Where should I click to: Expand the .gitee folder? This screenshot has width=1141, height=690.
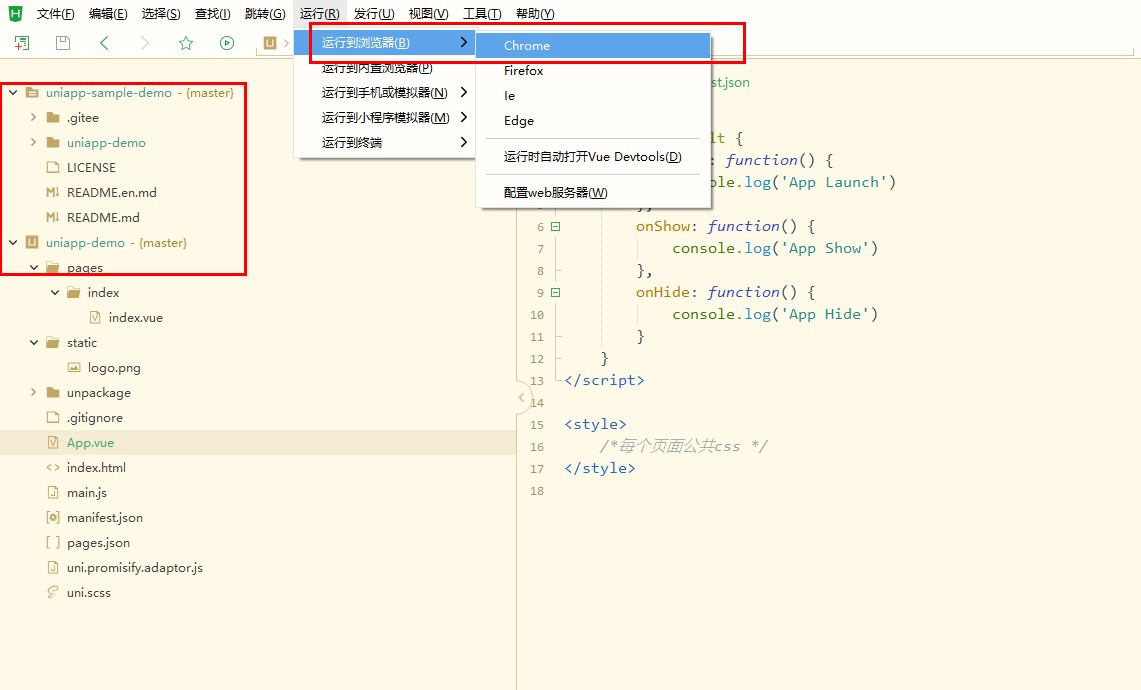tap(33, 117)
